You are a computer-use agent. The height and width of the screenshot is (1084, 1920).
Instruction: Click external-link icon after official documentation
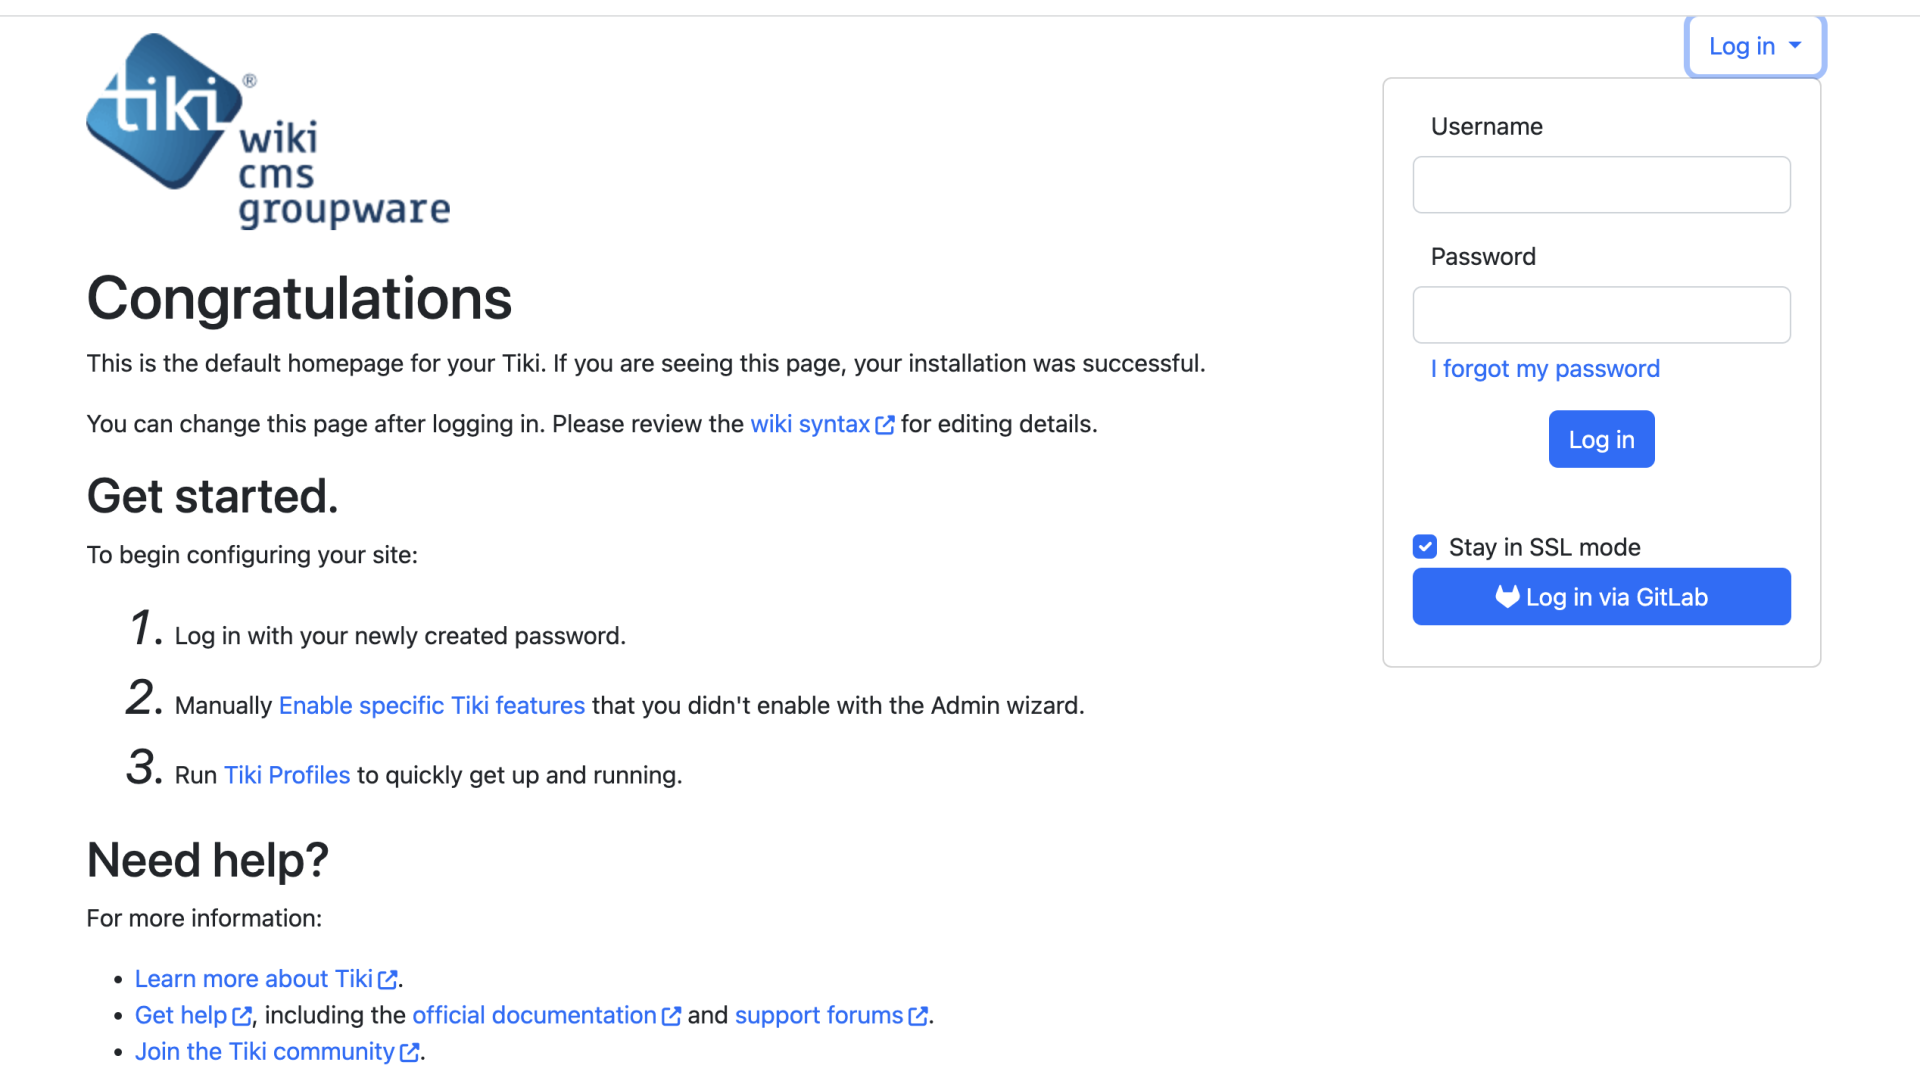point(672,1016)
